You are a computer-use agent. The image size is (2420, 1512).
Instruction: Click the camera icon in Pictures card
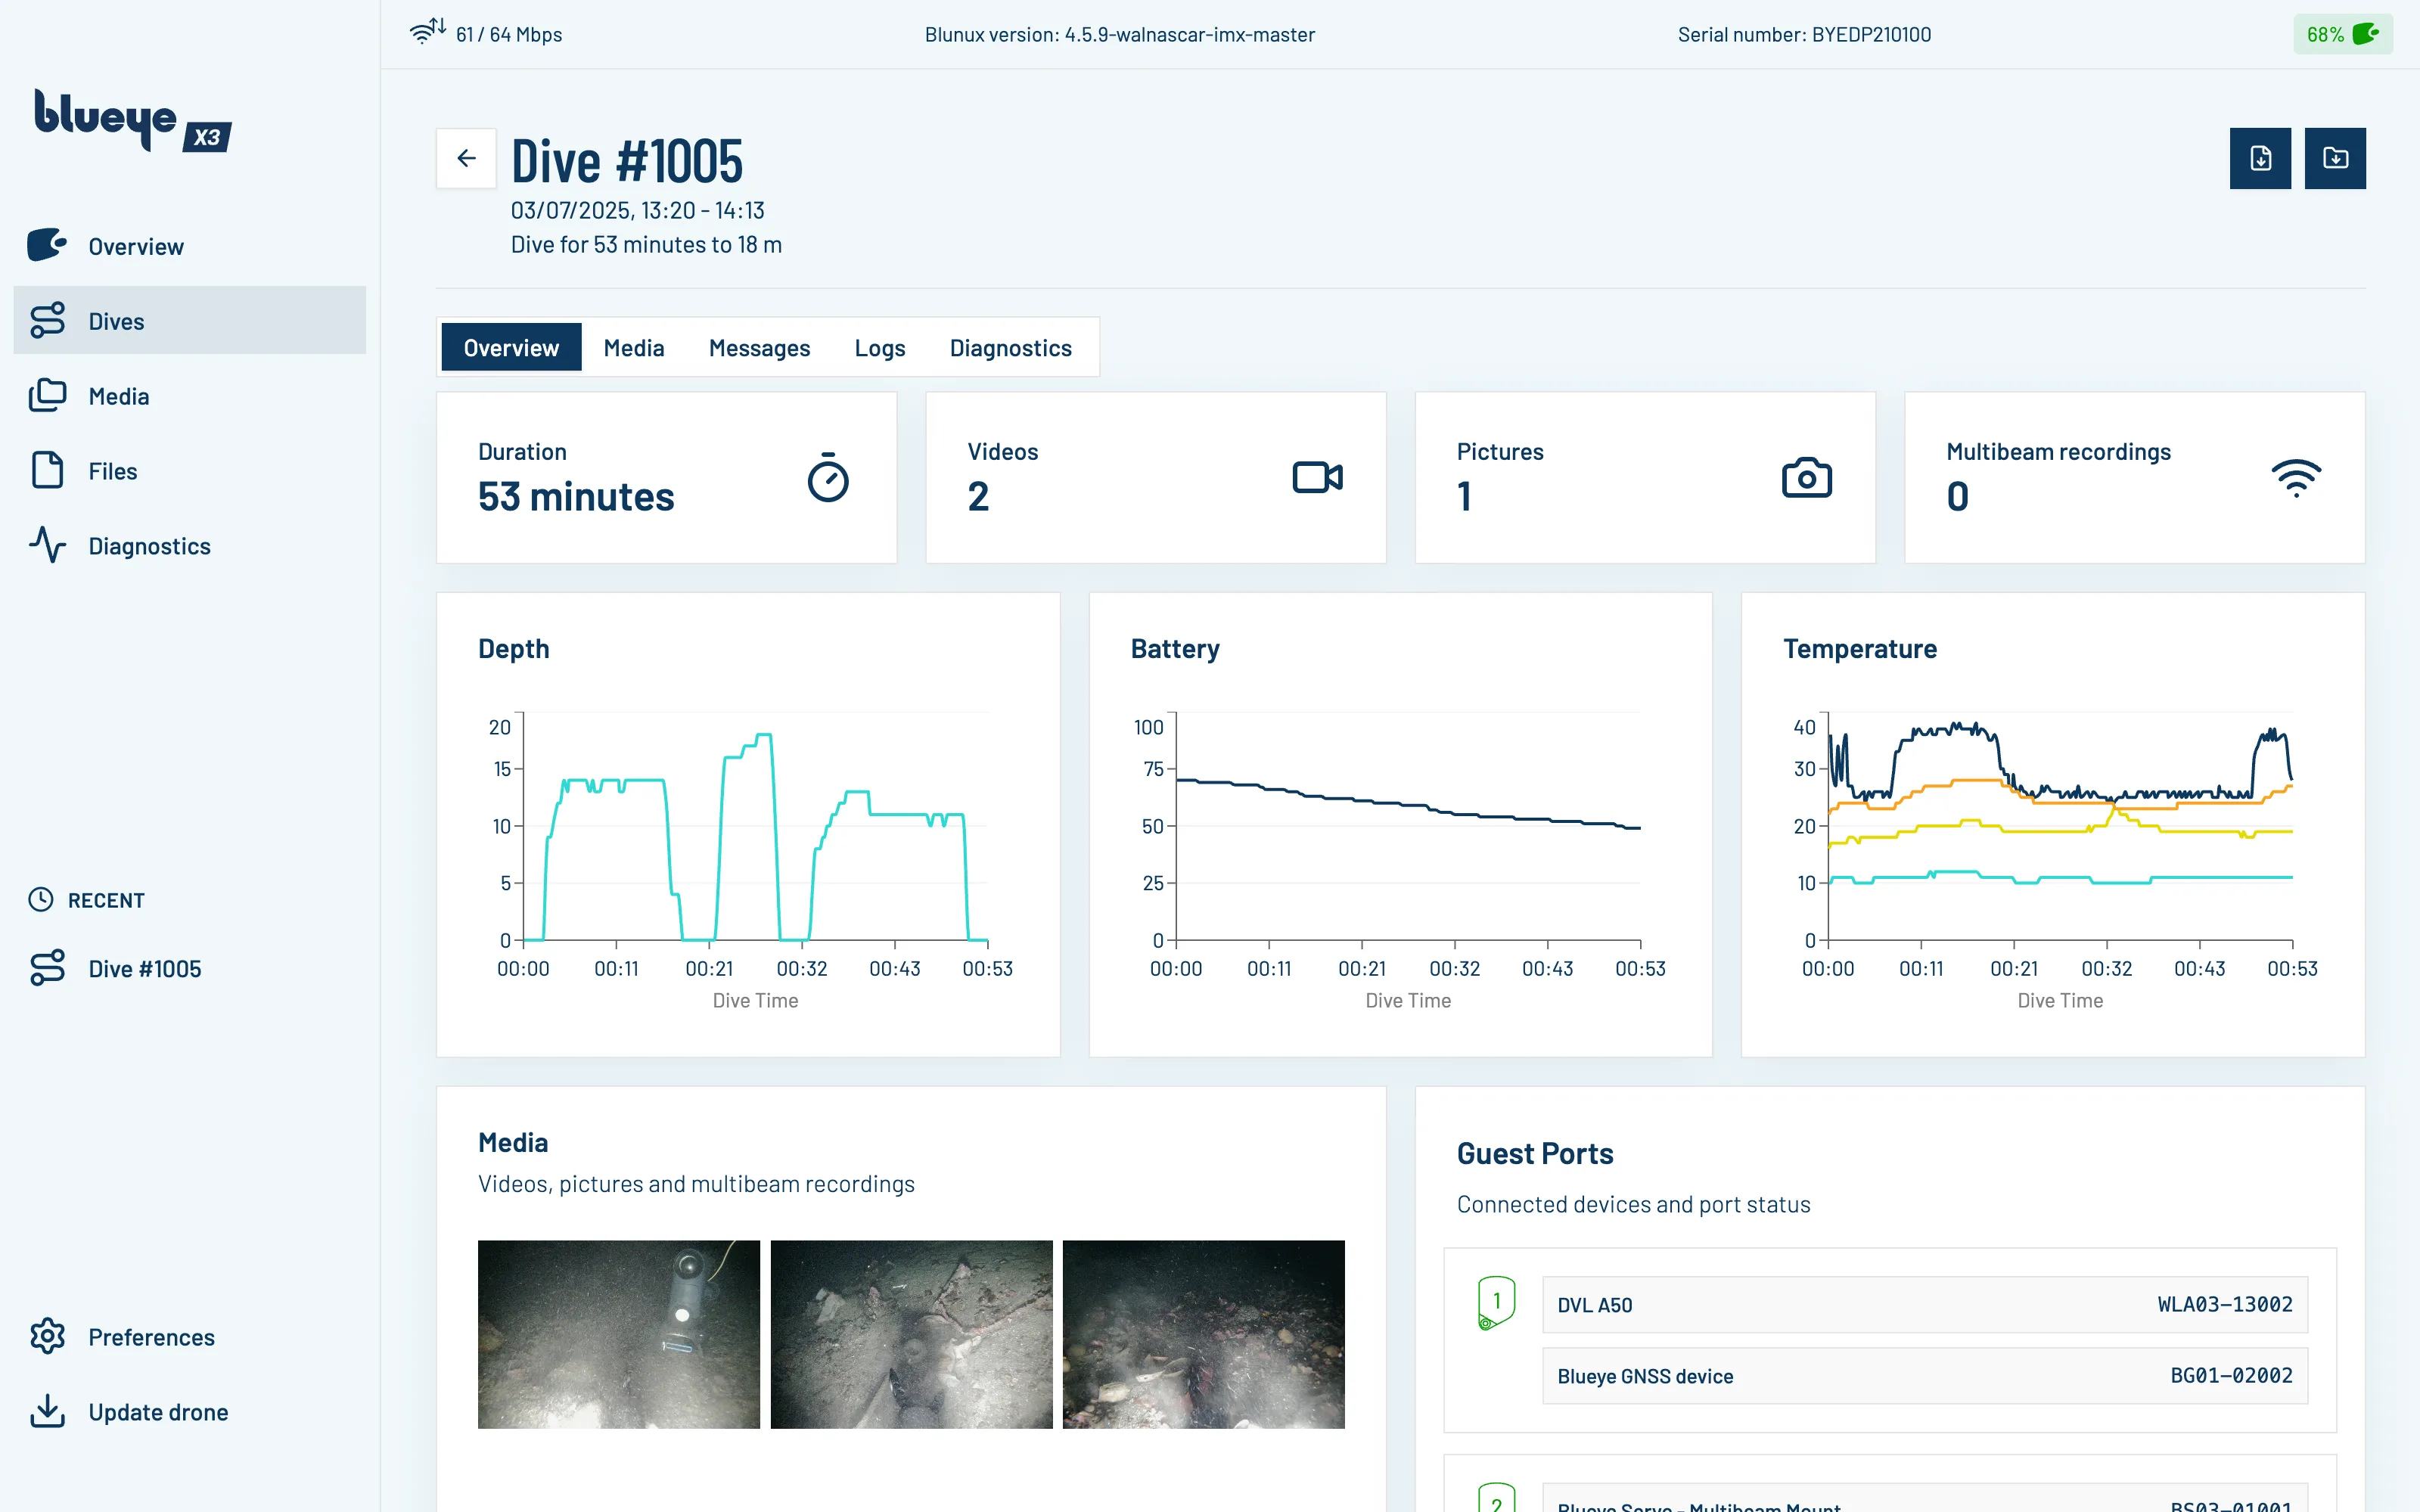coord(1807,477)
